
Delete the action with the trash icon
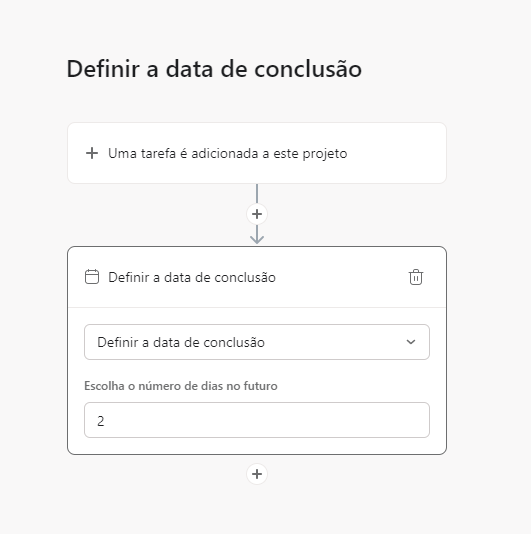416,277
